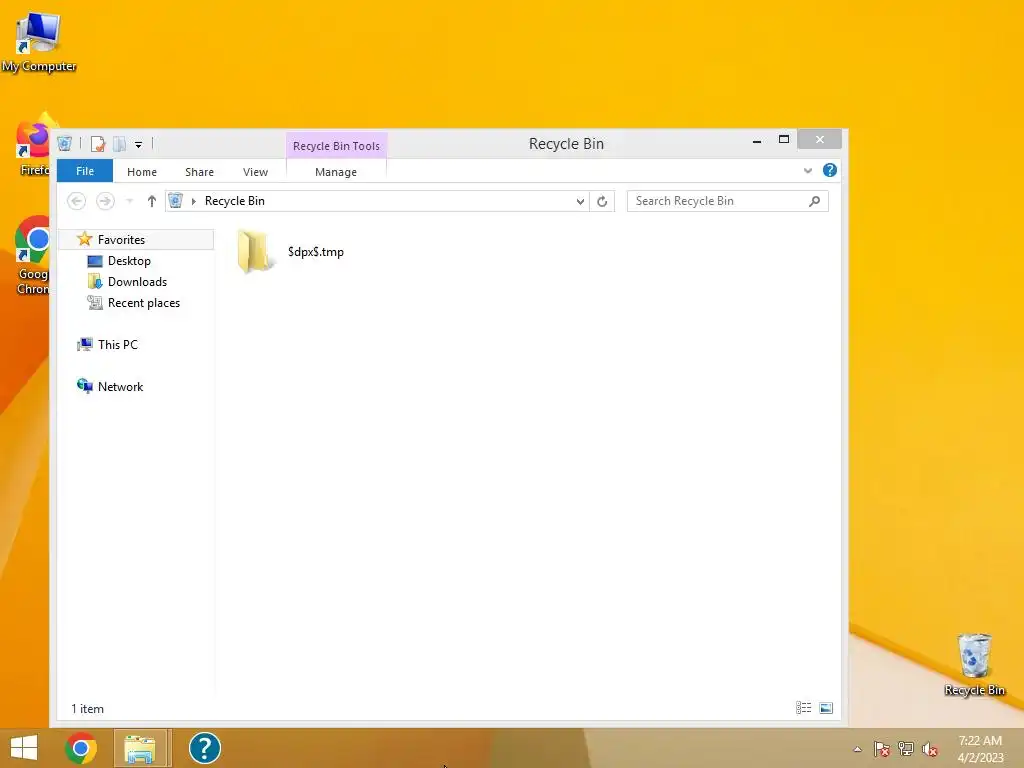Switch to the View ribbon tab
The image size is (1024, 768).
point(255,172)
